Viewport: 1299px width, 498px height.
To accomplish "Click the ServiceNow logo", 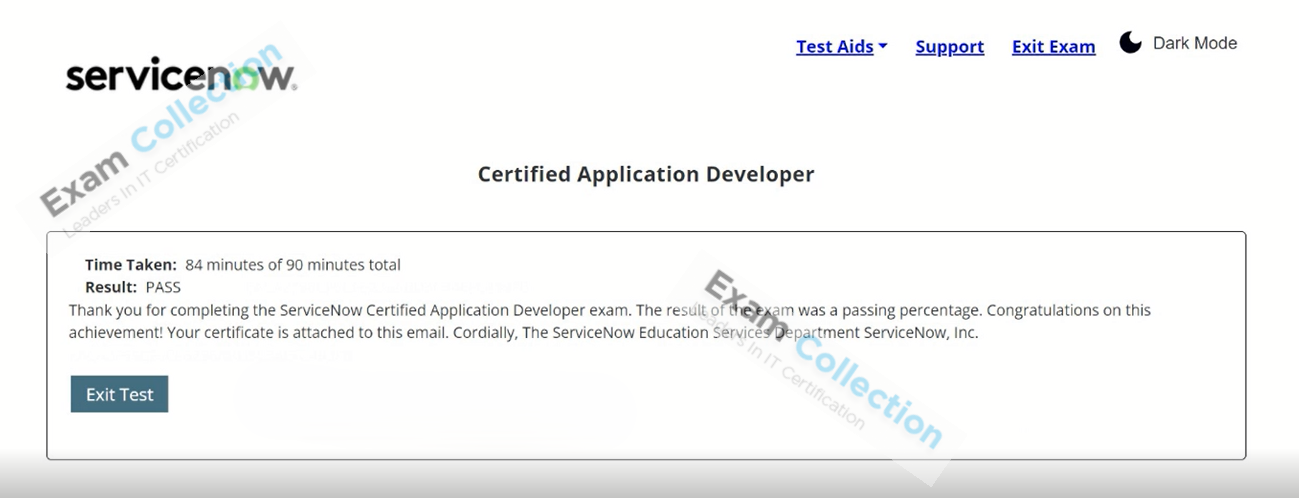I will 181,76.
